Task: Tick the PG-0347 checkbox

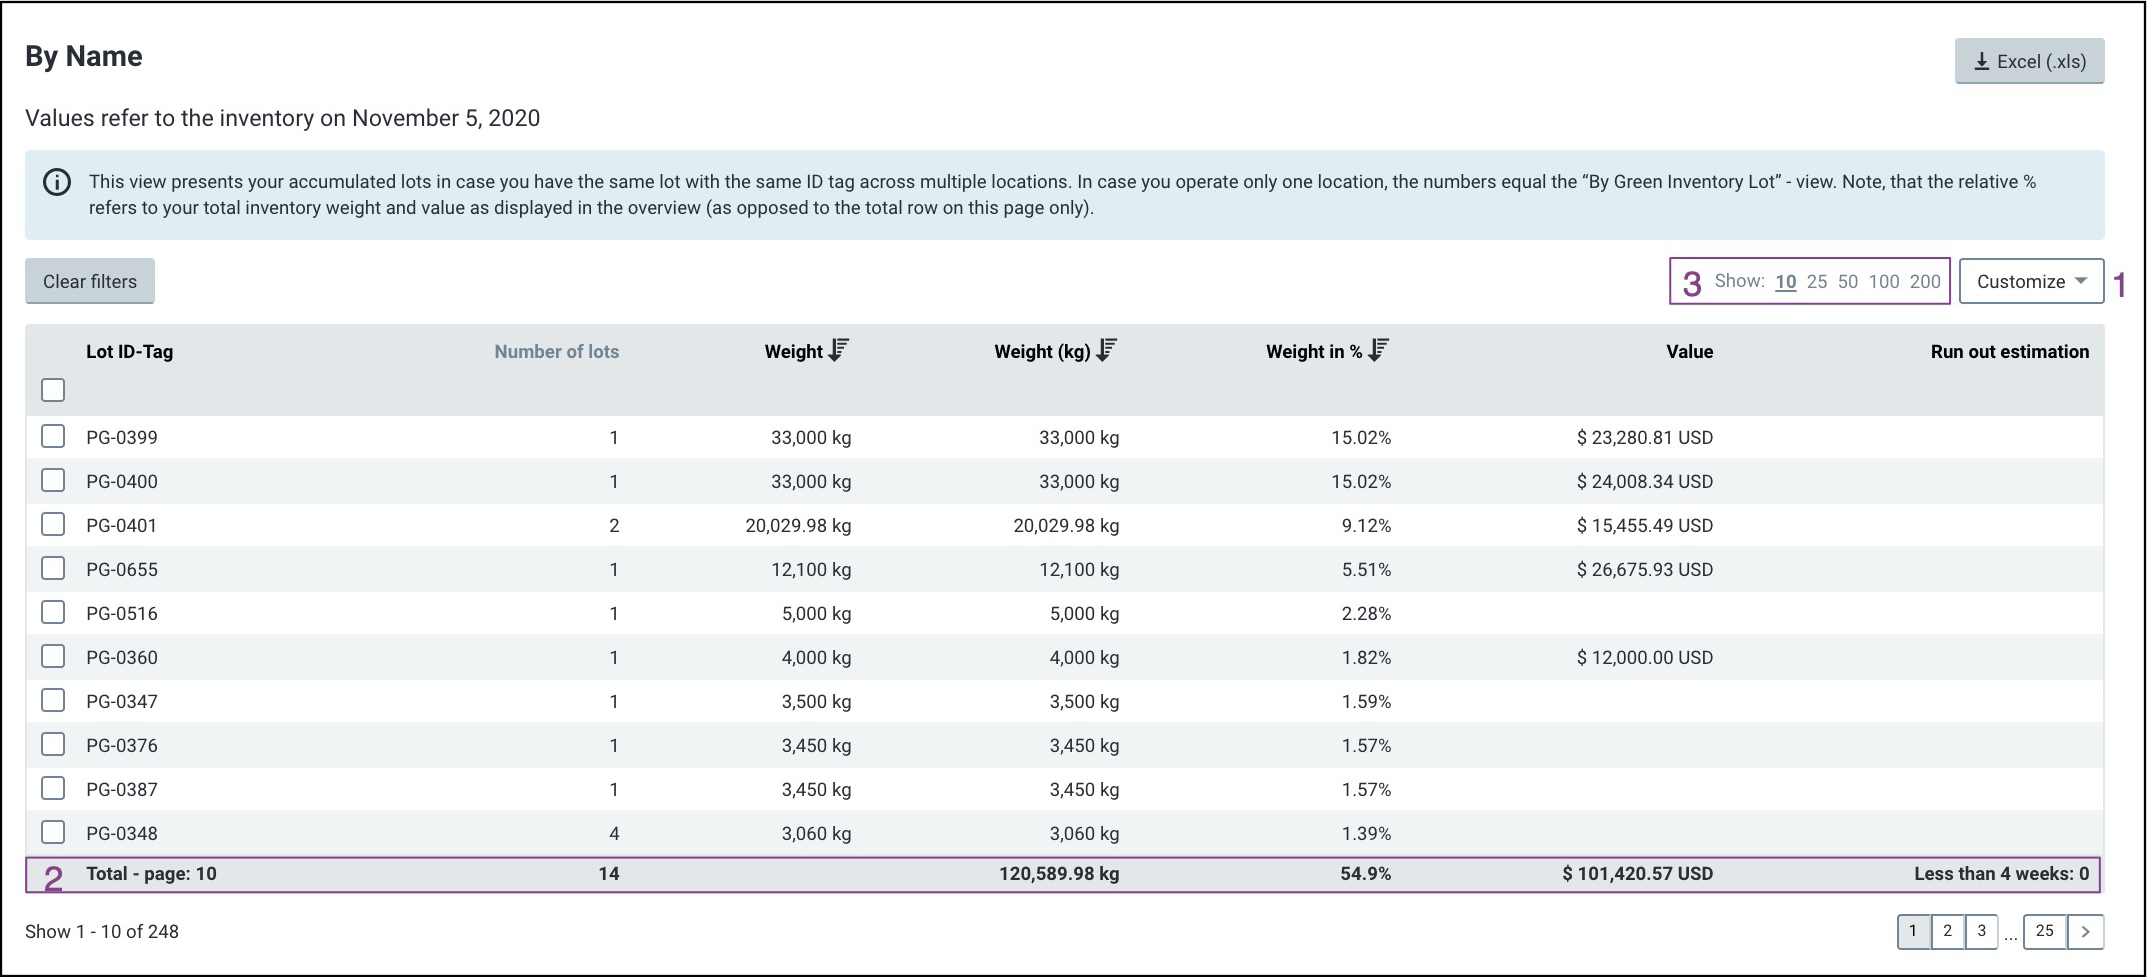Action: [53, 700]
